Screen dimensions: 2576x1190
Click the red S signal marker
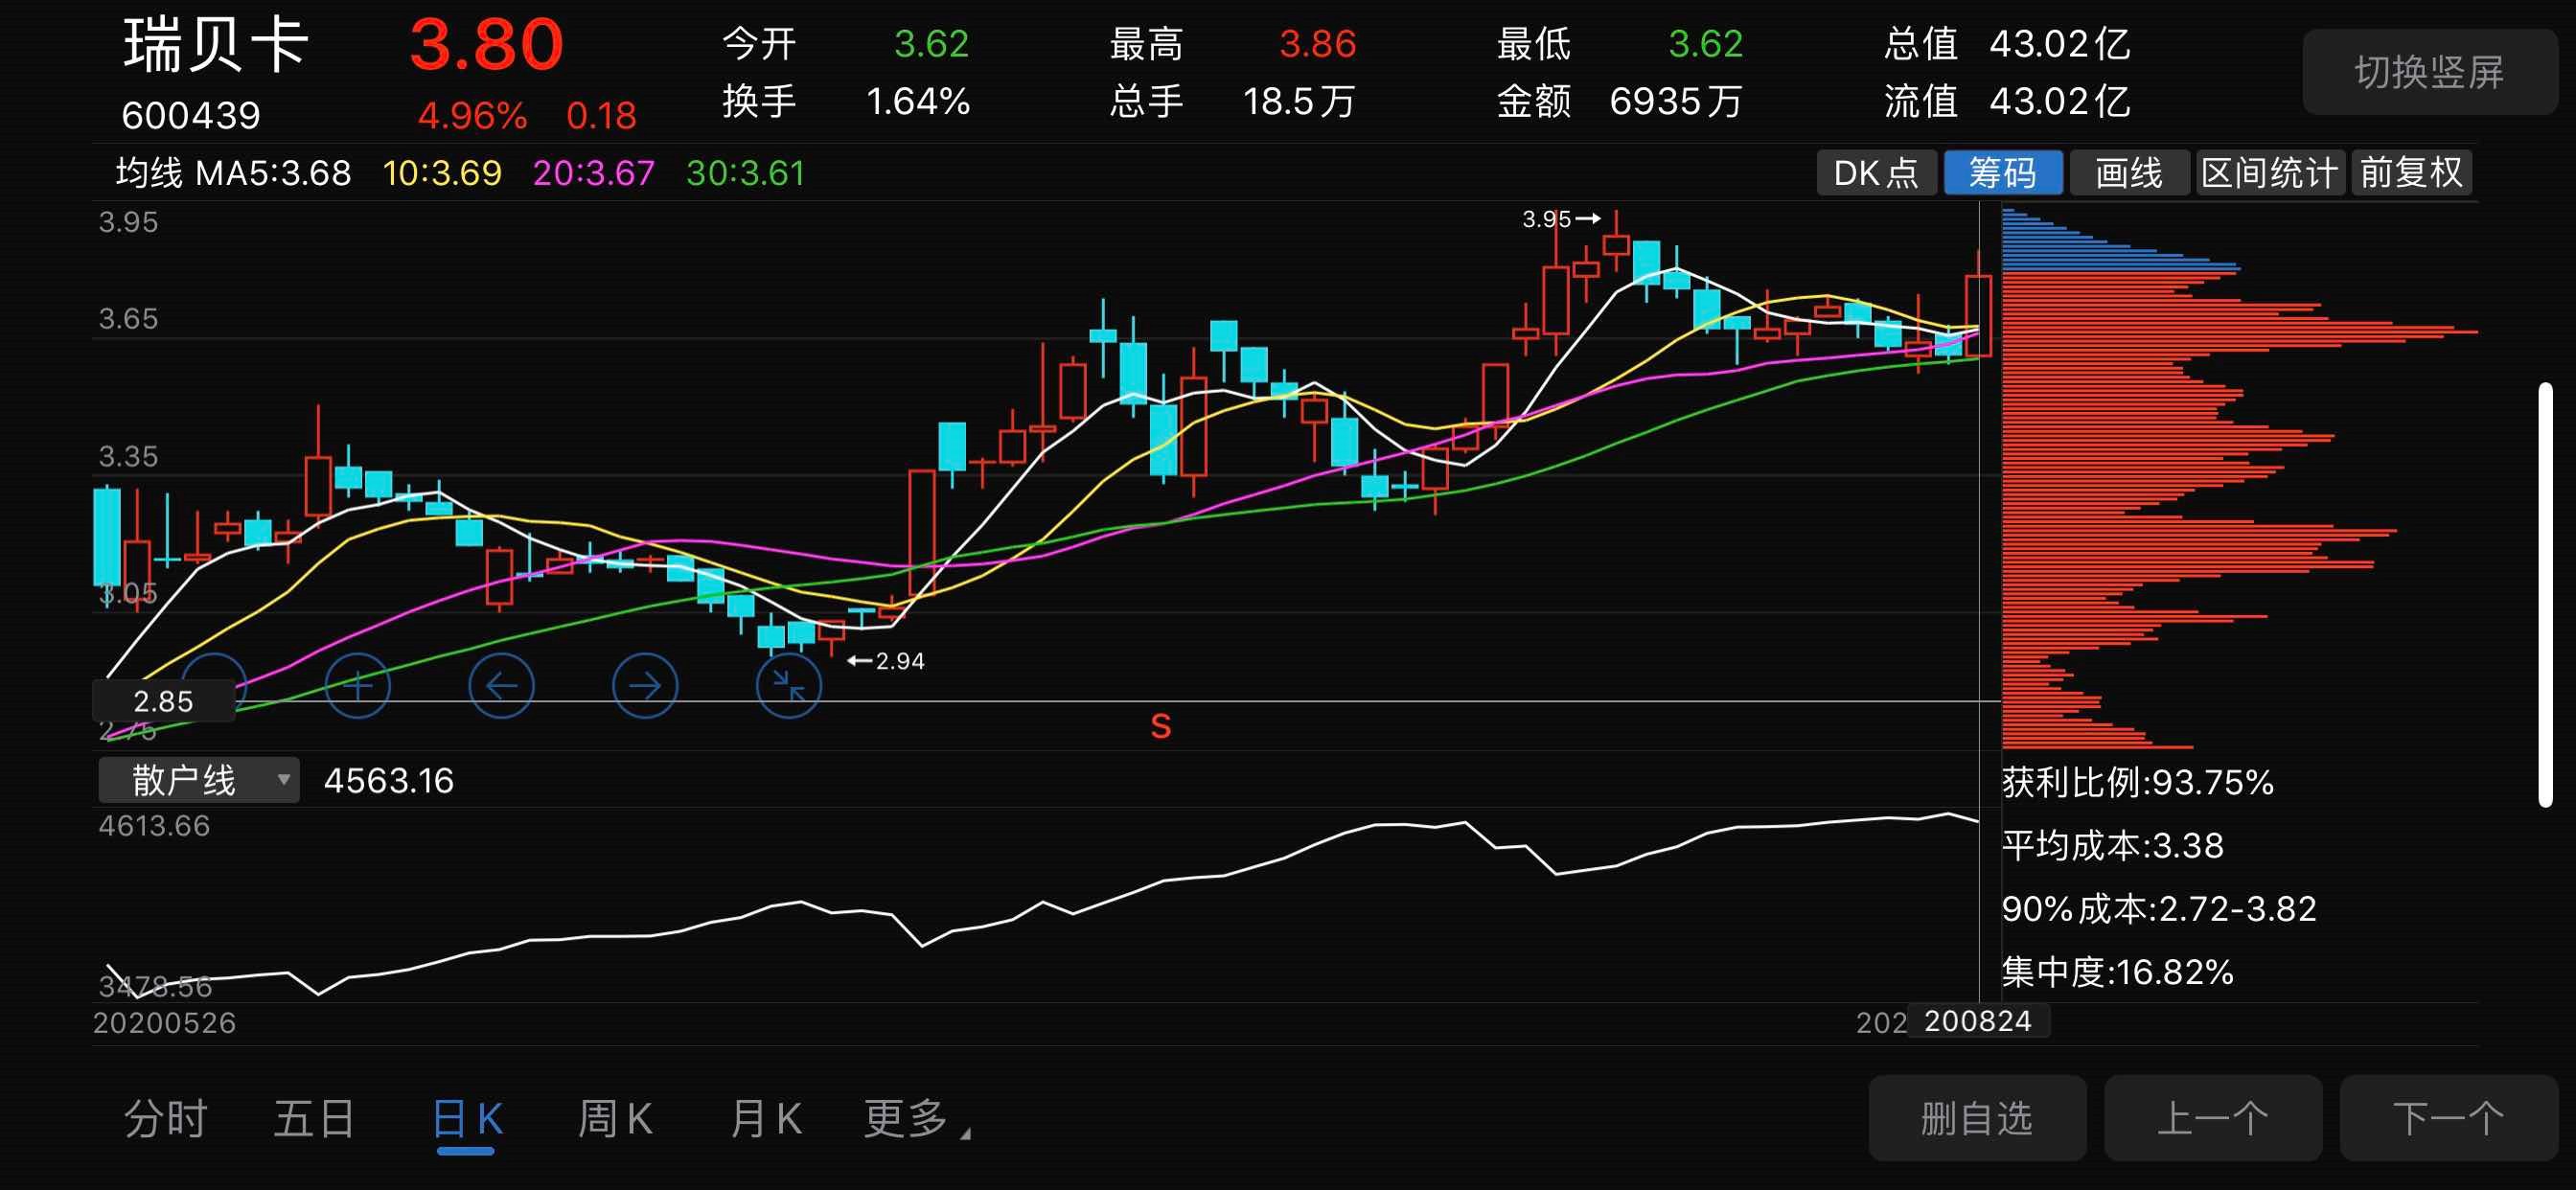1160,726
